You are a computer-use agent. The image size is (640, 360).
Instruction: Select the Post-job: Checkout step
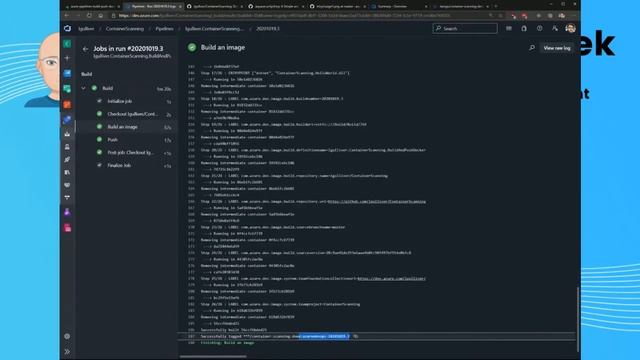pyautogui.click(x=127, y=153)
